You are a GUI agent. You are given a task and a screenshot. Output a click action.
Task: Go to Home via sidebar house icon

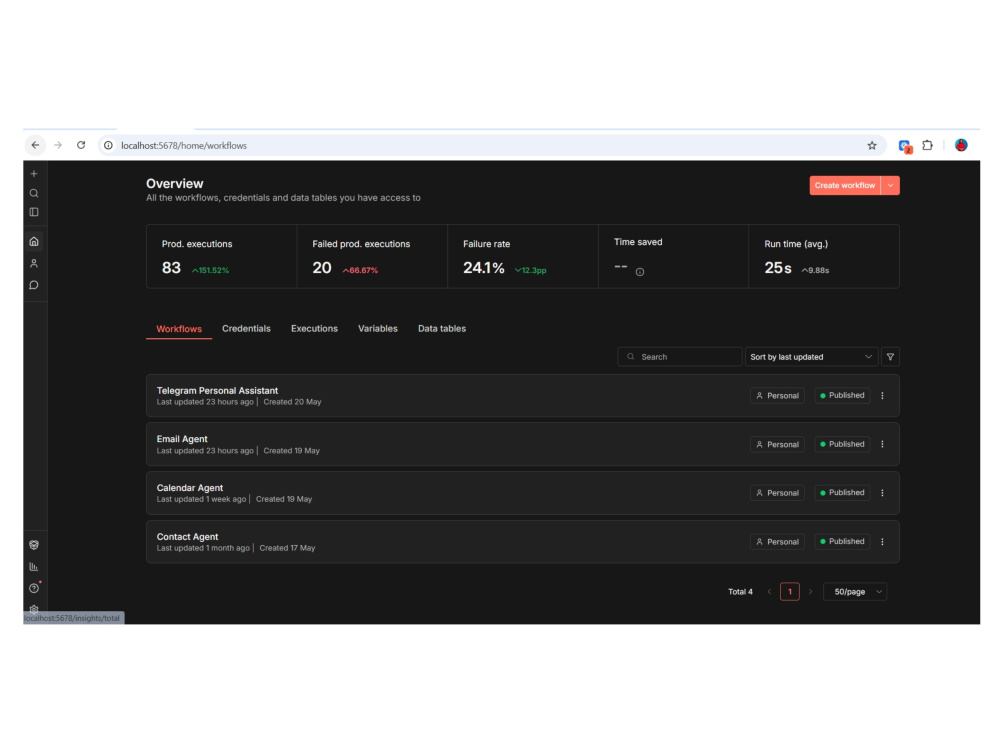[x=34, y=241]
